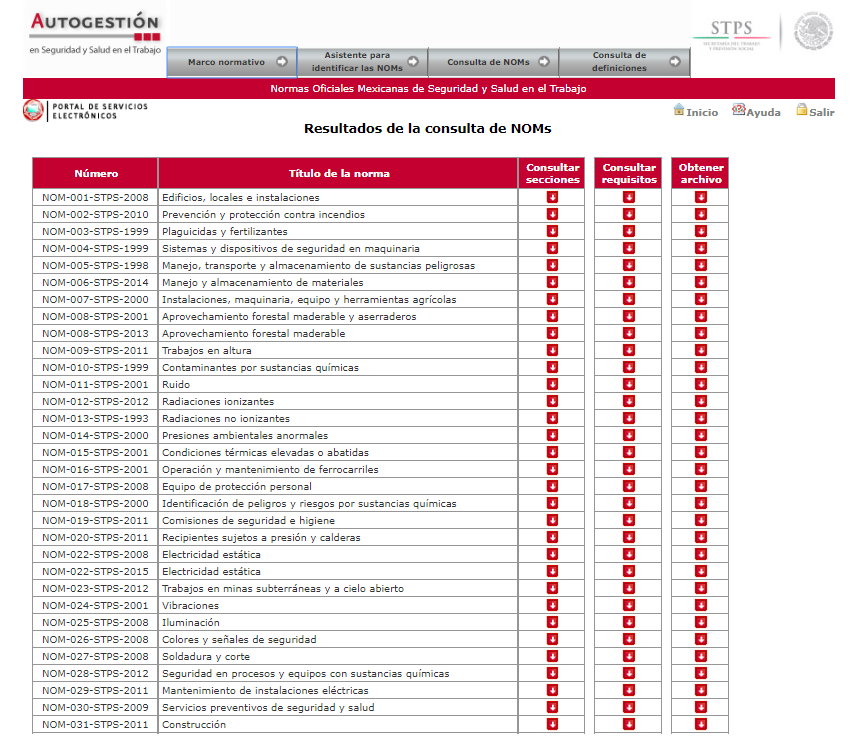The width and height of the screenshot is (850, 746).
Task: Select title Servicios preventivos de seguridad y salud
Action: (268, 708)
